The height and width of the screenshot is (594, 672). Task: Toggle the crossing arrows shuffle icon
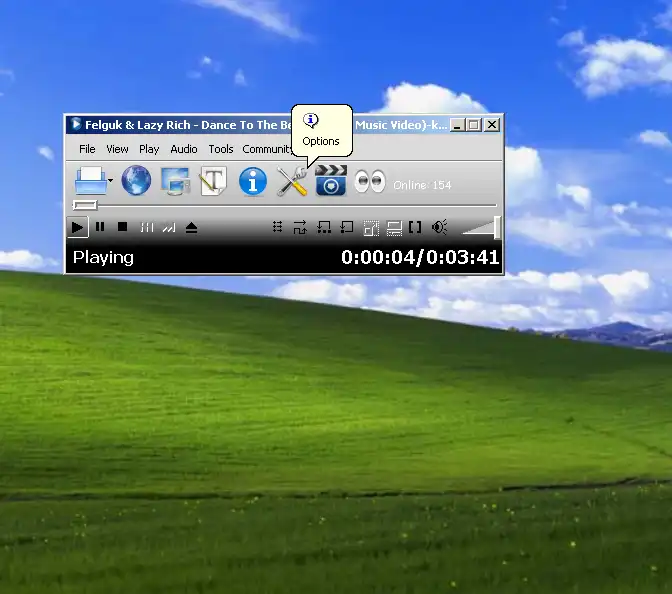[300, 227]
